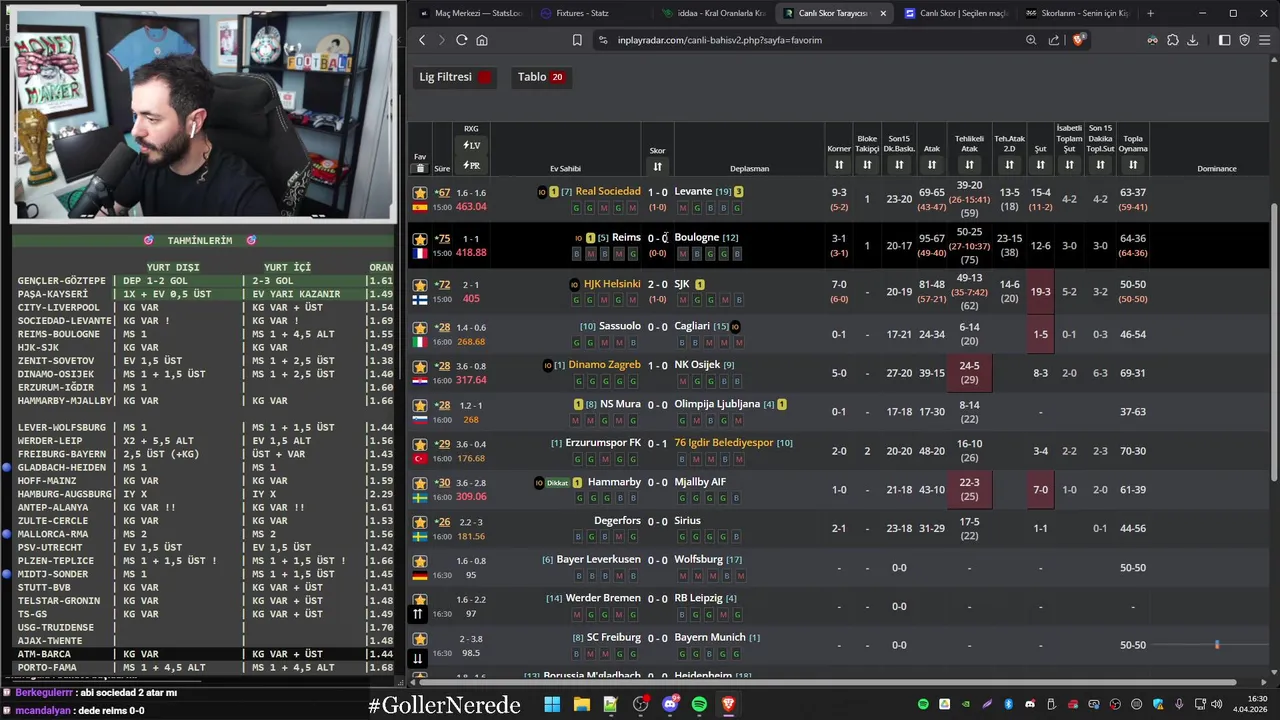Open browser extensions puzzle icon
The height and width of the screenshot is (720, 1280).
tap(1173, 40)
